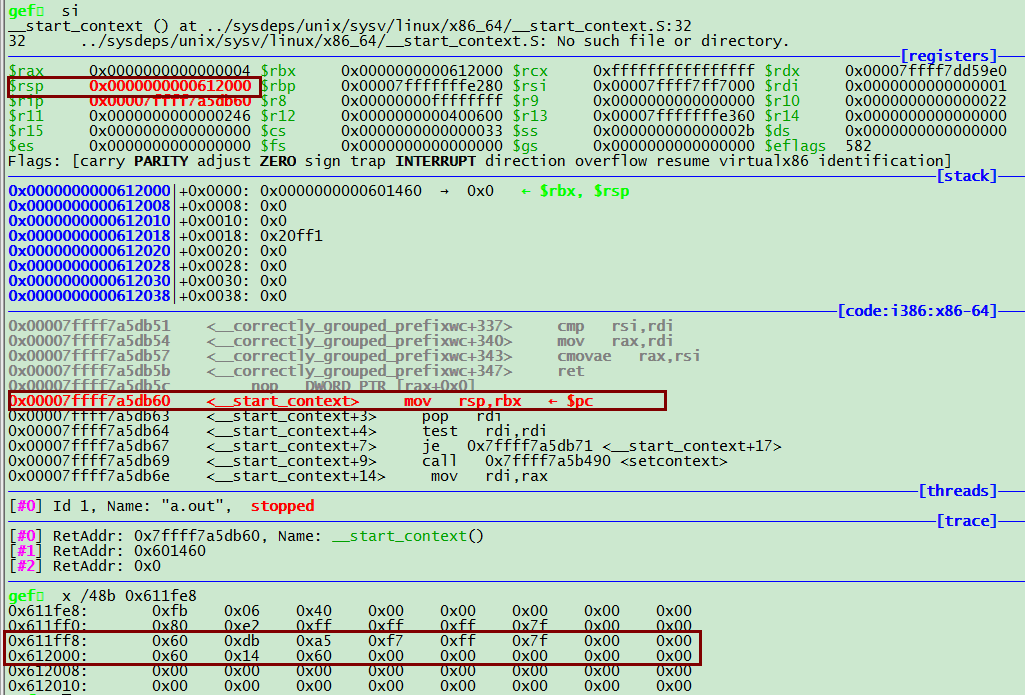Click the [threads] section header
Viewport: 1025px width, 695px height.
click(x=958, y=490)
